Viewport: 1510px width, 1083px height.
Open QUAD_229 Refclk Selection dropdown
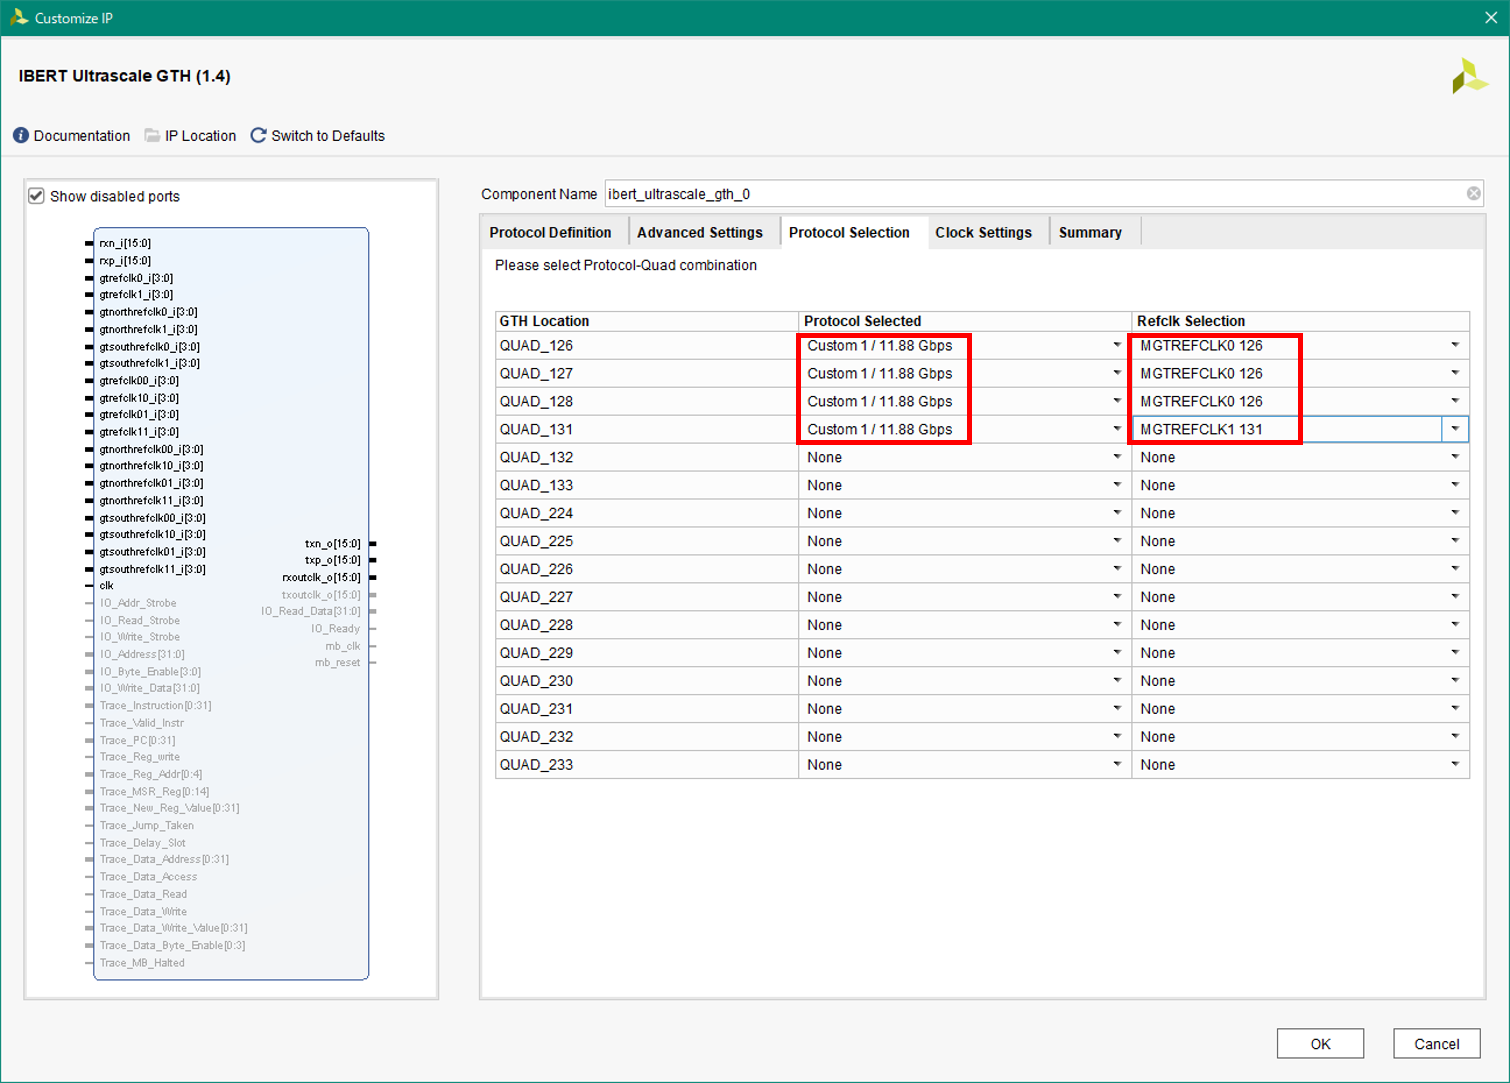coord(1455,654)
